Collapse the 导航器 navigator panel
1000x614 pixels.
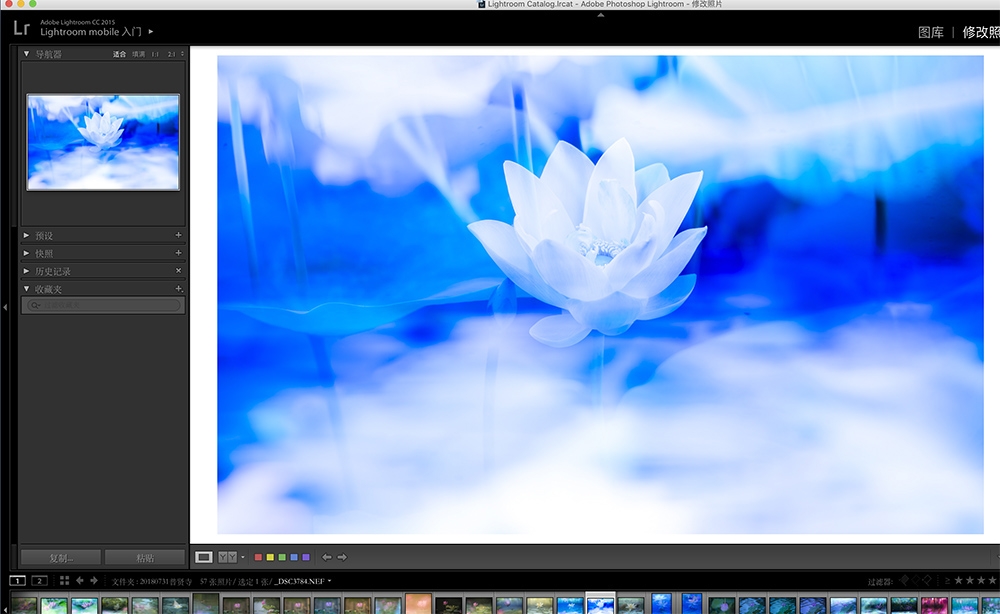pos(27,54)
